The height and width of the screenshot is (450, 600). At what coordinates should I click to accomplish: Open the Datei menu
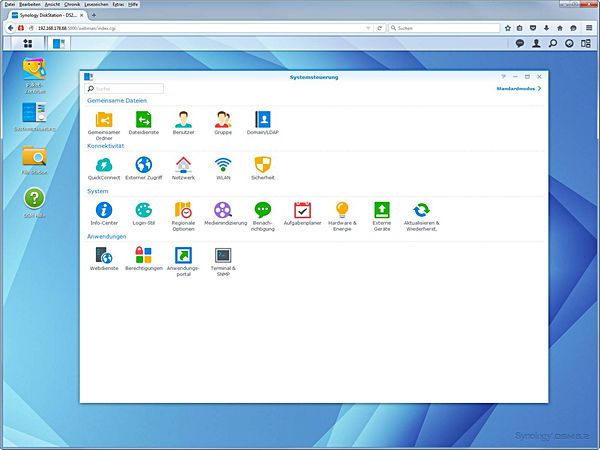[x=10, y=4]
